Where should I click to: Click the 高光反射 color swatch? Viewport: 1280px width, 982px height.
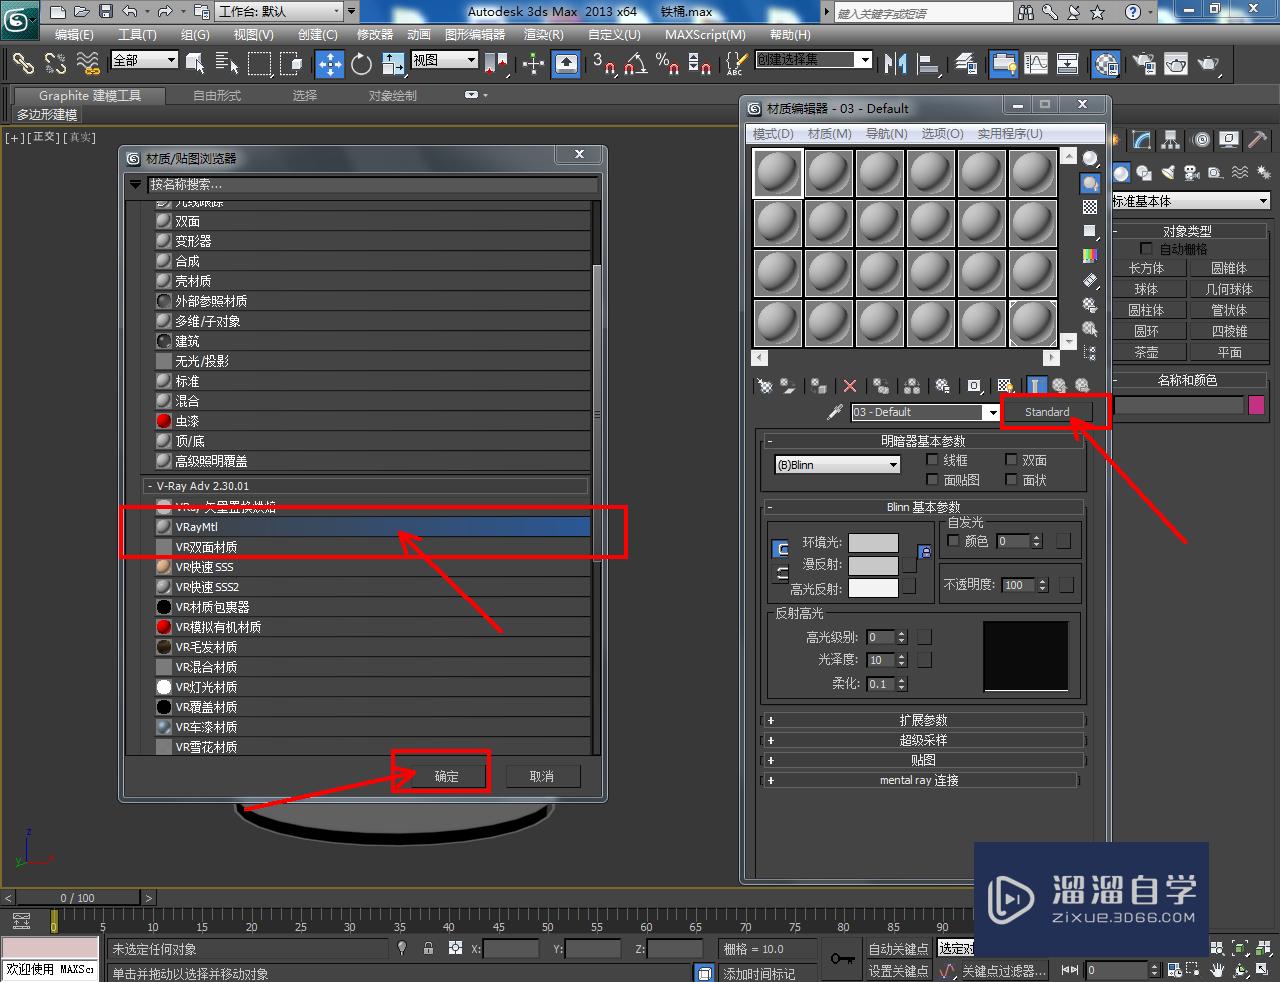click(873, 588)
